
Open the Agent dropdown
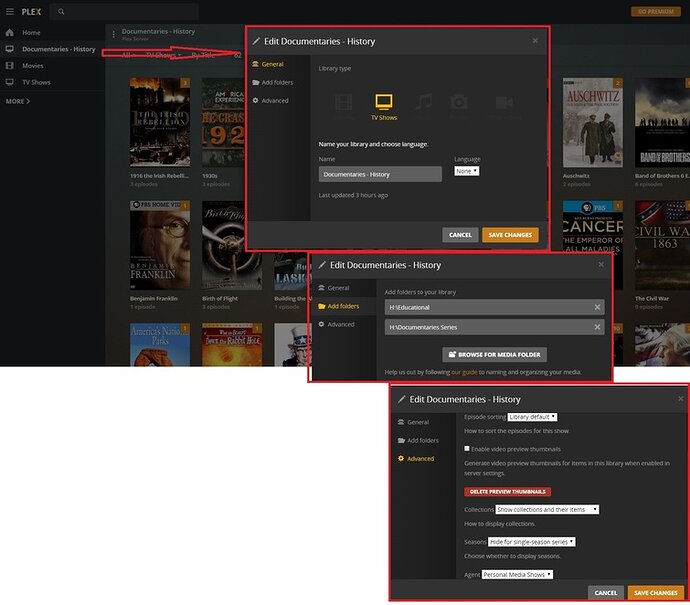(517, 575)
